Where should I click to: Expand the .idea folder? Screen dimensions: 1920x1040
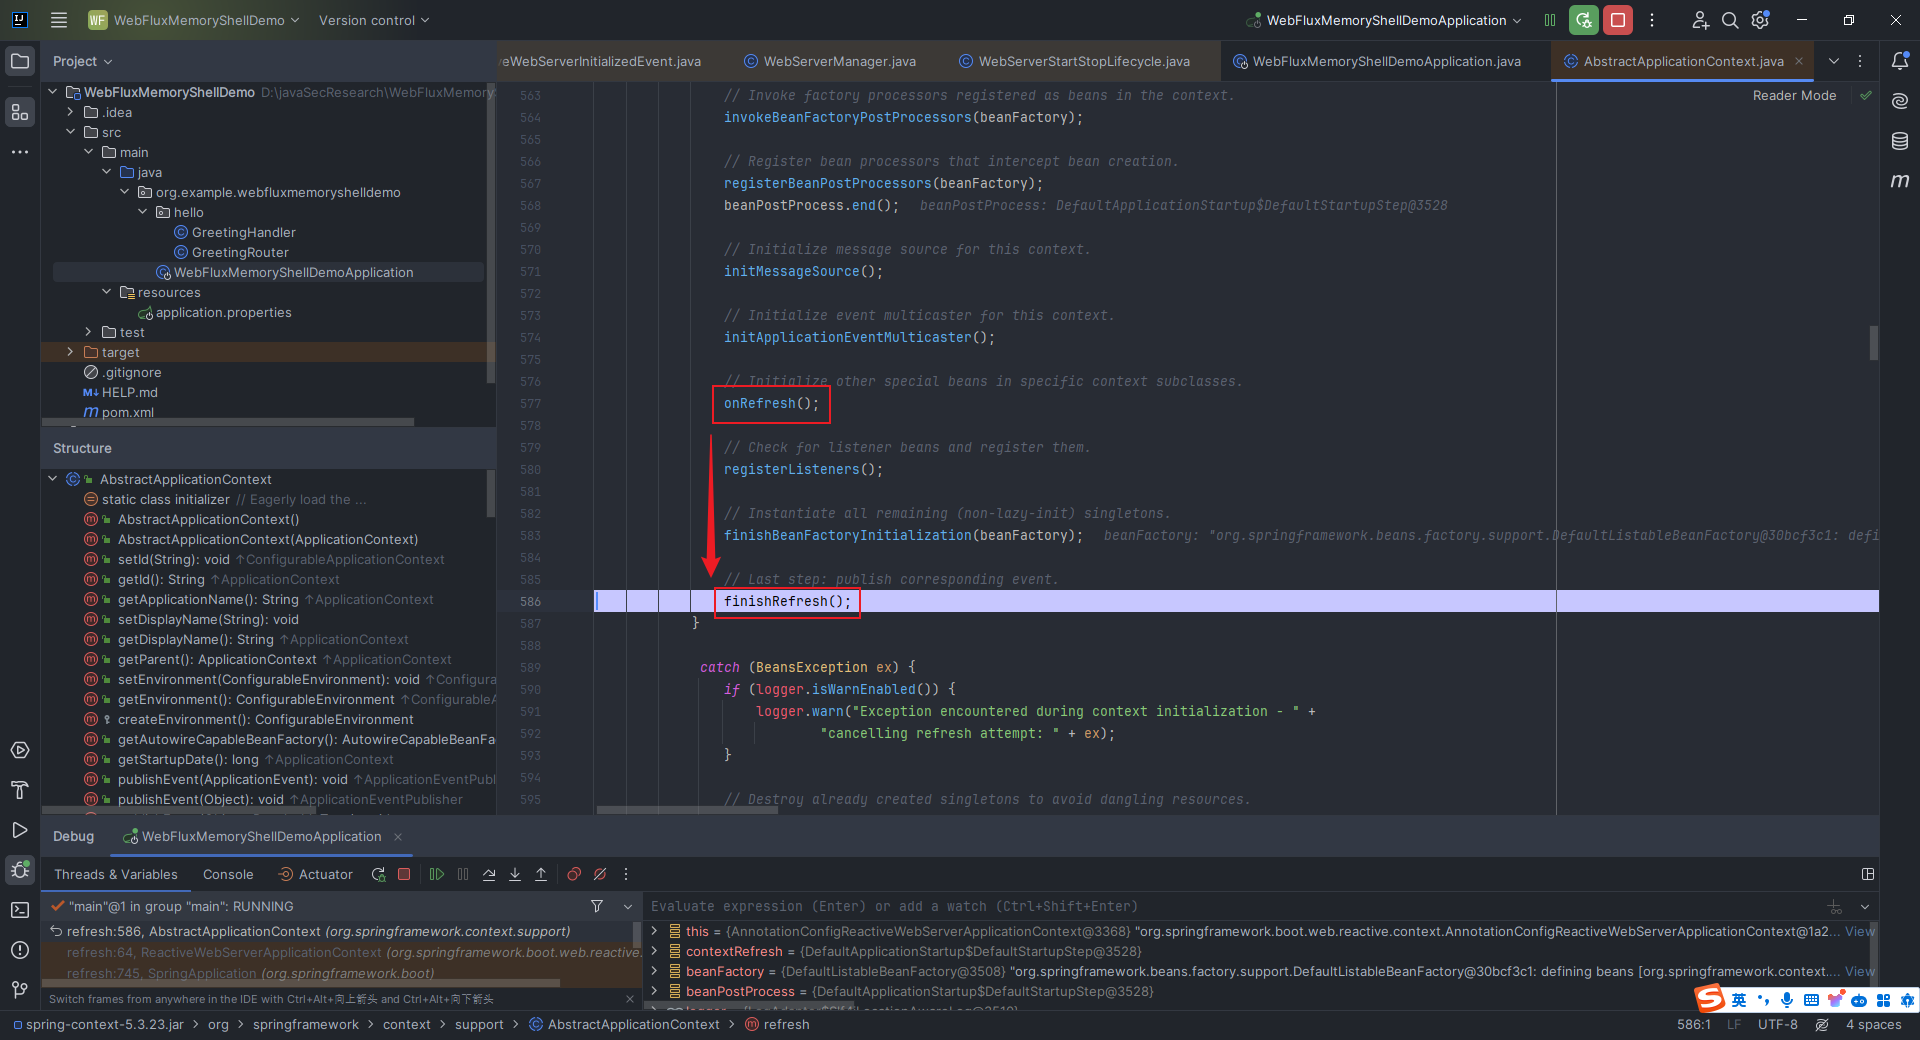tap(70, 112)
